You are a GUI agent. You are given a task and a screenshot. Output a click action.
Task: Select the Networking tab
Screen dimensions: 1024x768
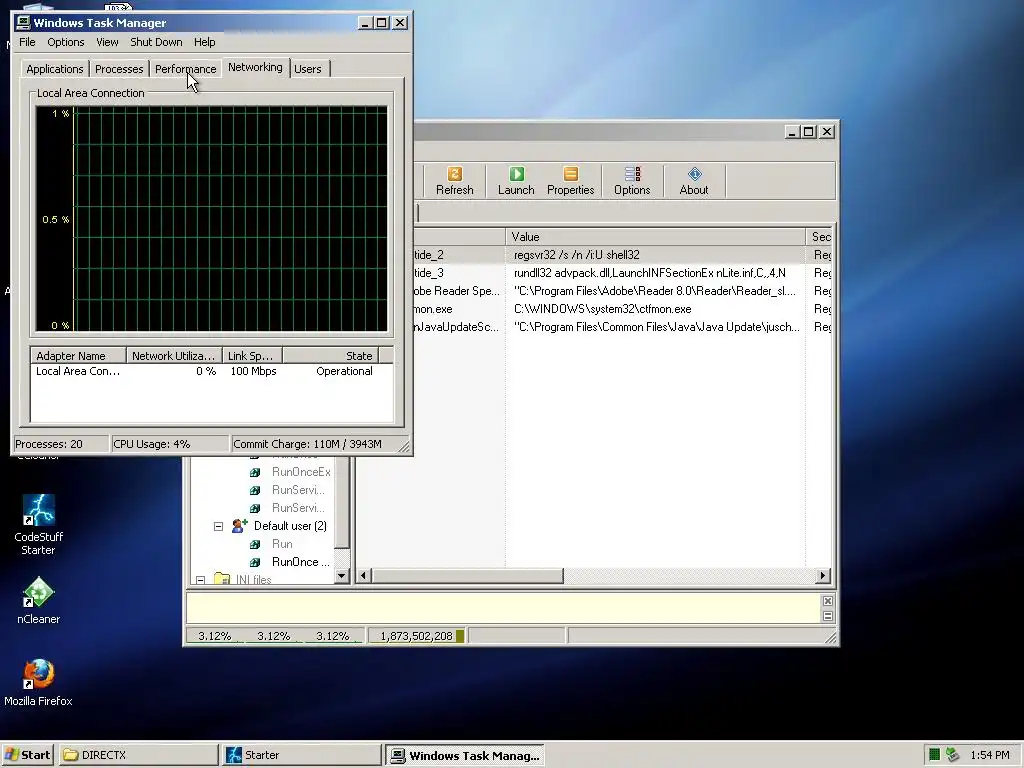[255, 67]
